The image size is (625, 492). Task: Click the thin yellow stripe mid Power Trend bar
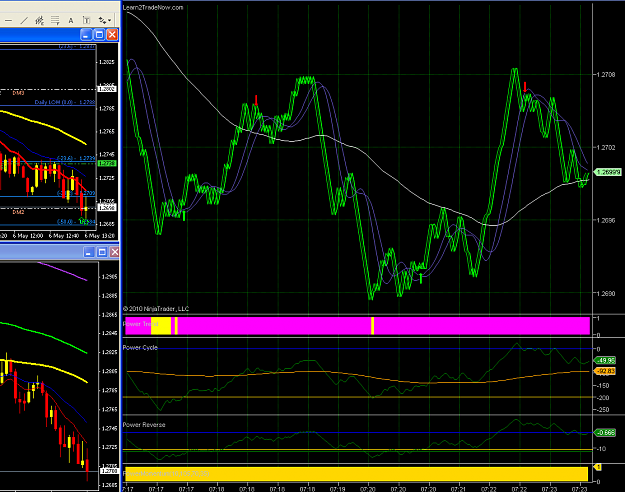[373, 326]
